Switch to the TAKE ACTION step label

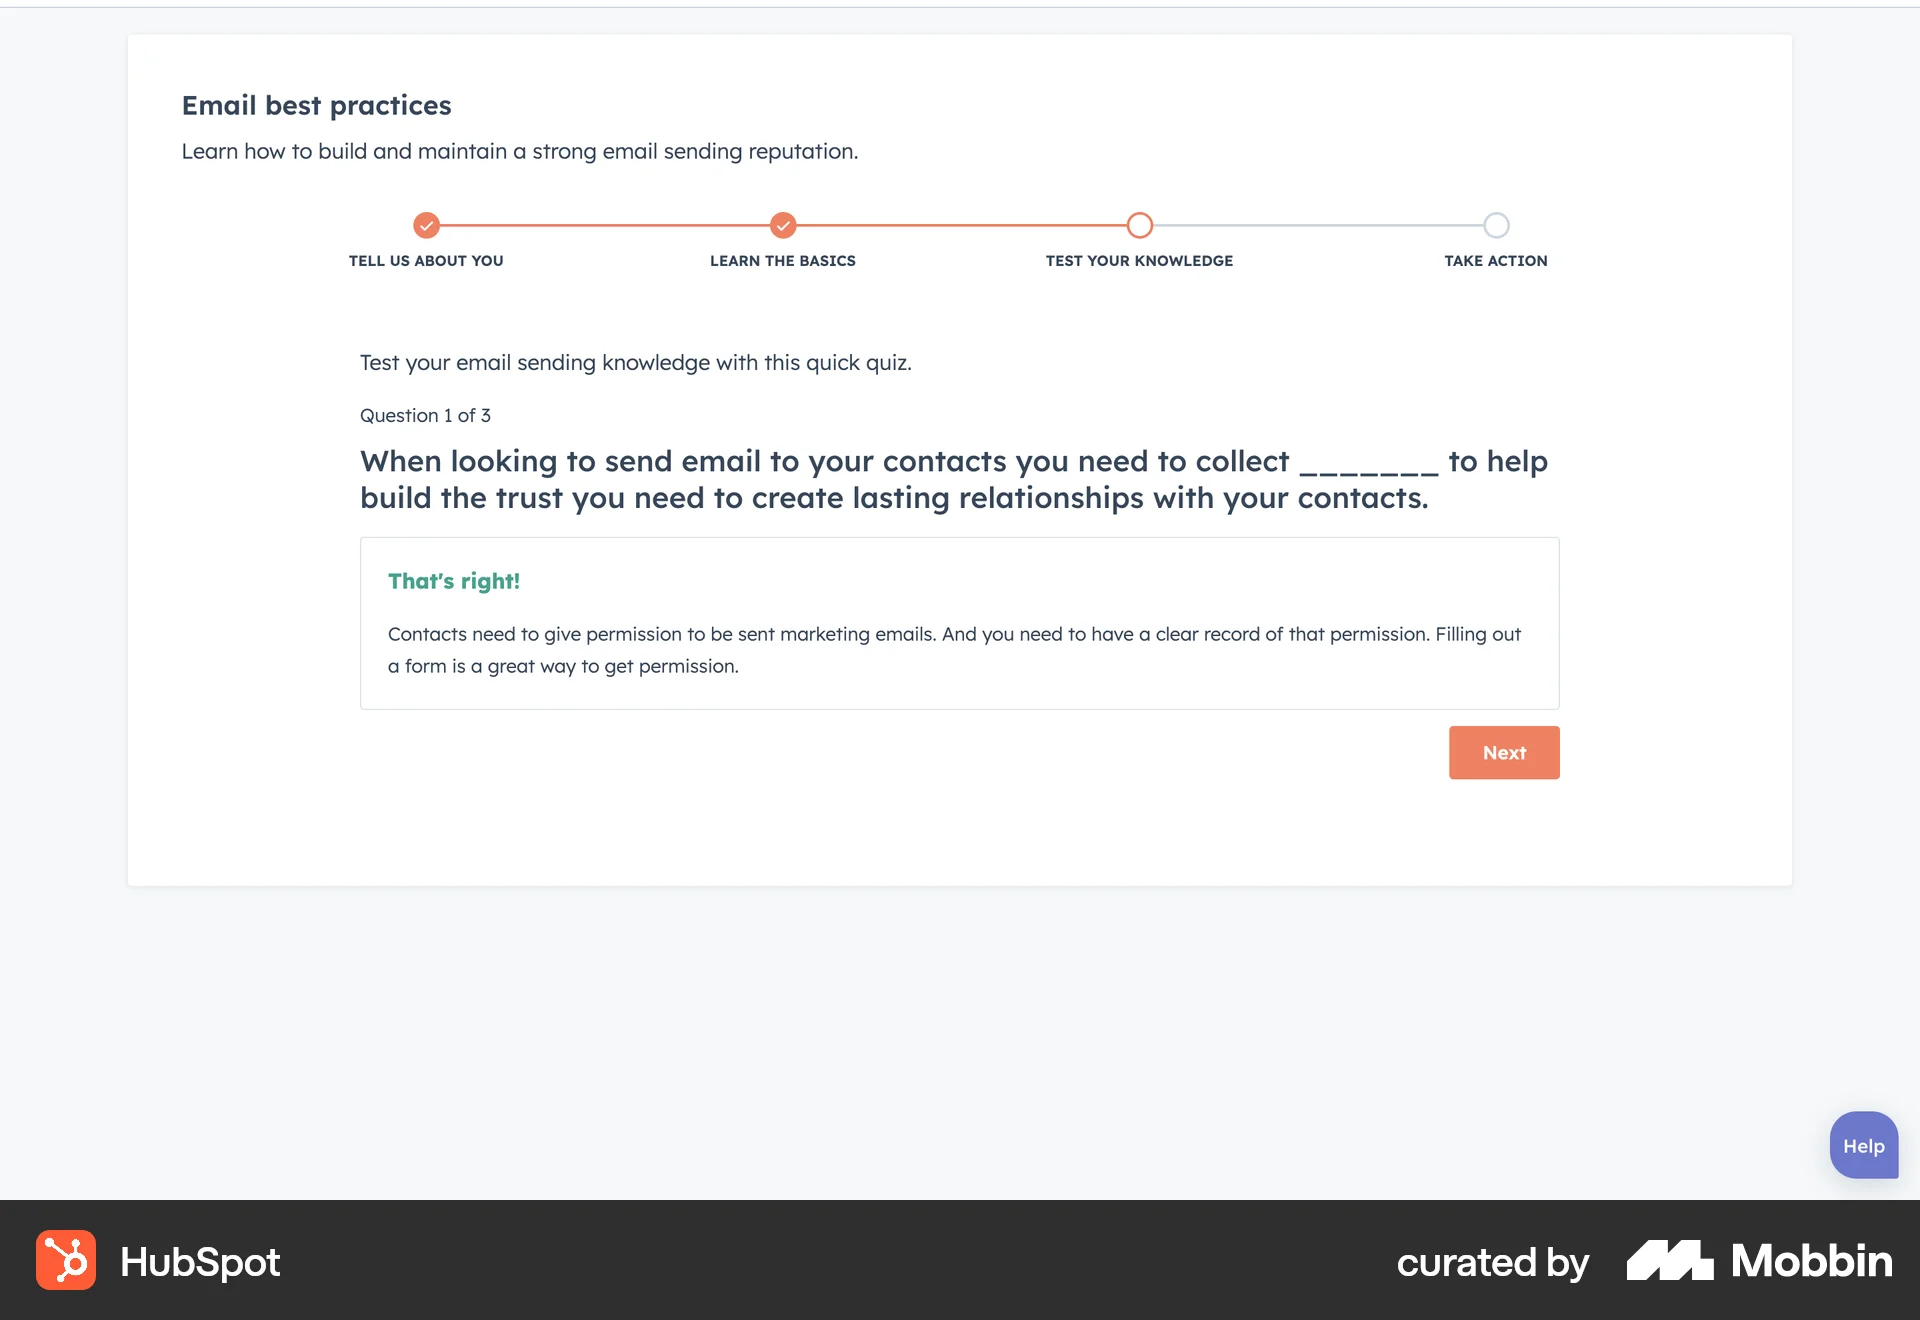[x=1495, y=260]
